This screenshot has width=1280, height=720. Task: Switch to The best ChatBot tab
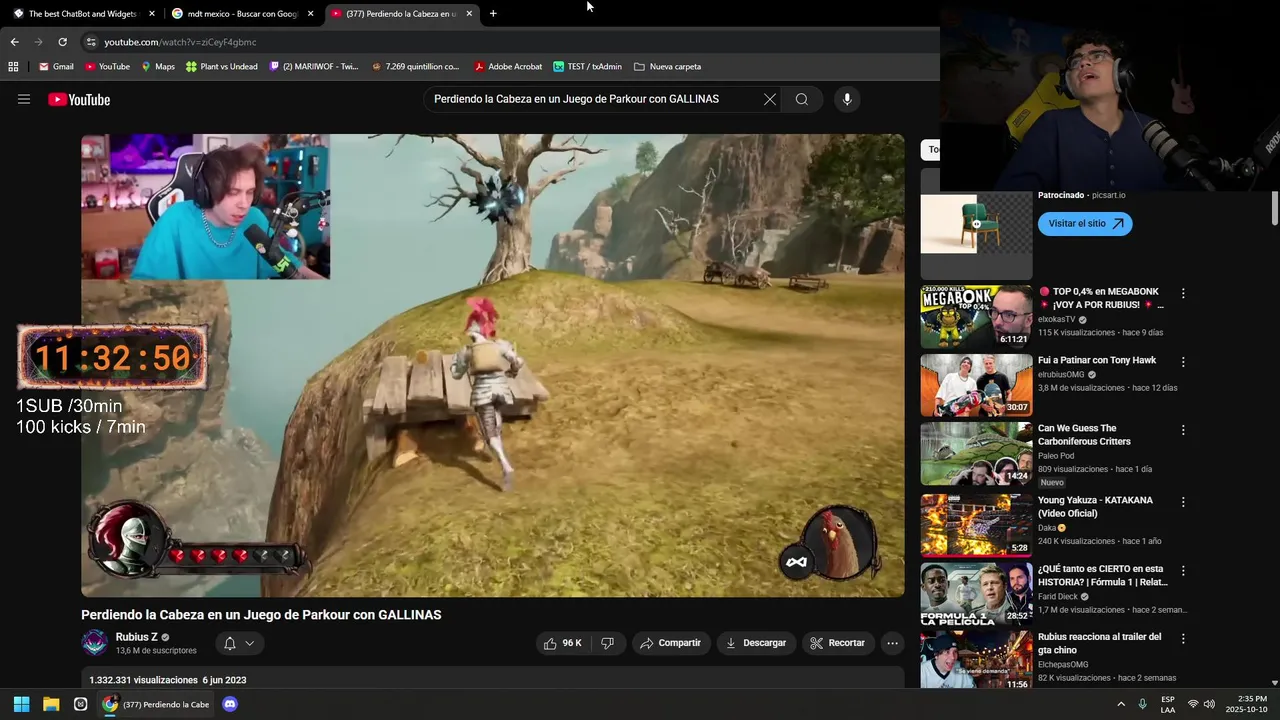[x=82, y=14]
